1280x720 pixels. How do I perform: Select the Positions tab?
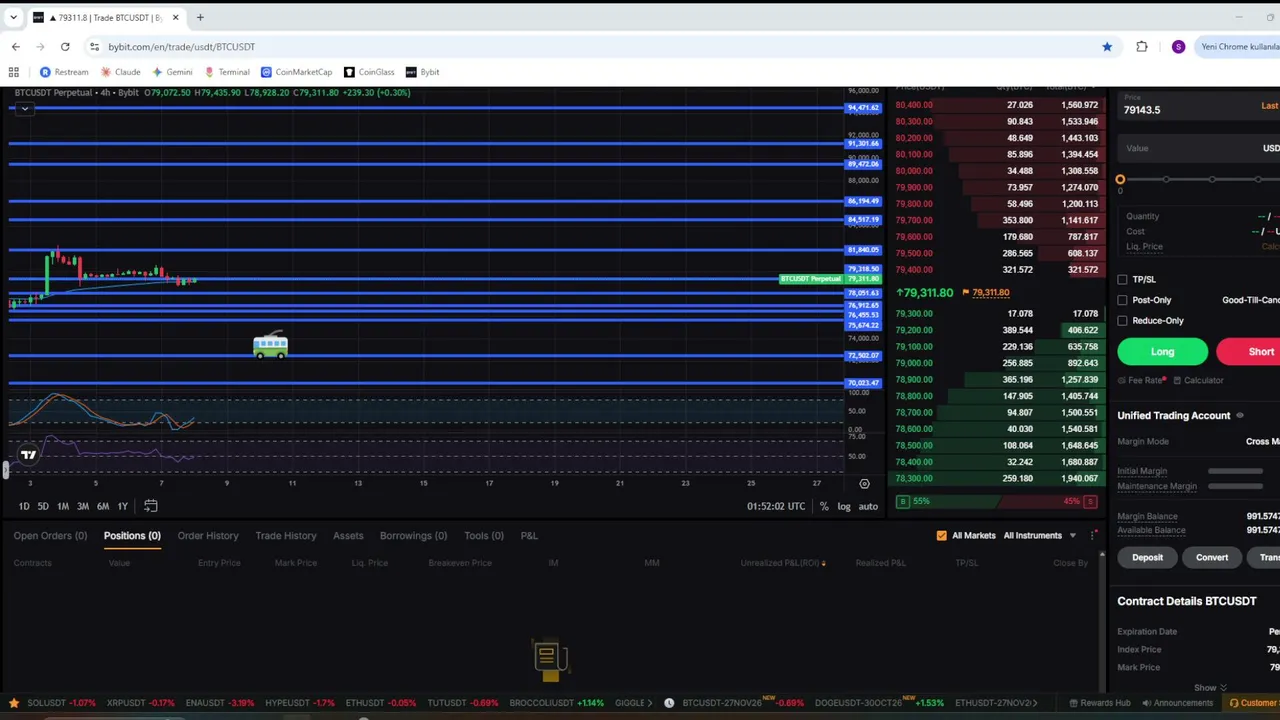132,535
